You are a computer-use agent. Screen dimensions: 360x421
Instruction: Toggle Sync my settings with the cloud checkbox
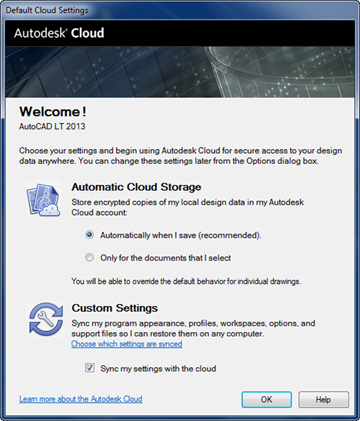(x=89, y=368)
